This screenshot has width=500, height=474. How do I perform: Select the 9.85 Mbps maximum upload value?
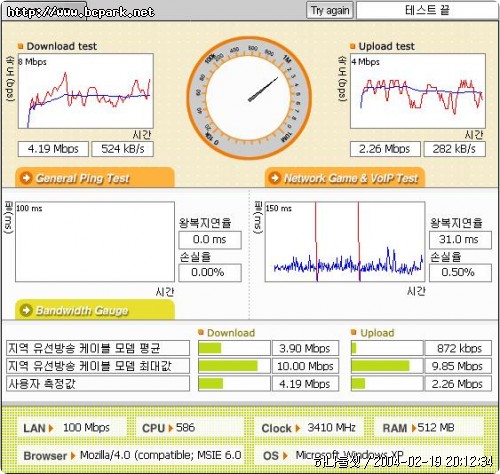(458, 366)
